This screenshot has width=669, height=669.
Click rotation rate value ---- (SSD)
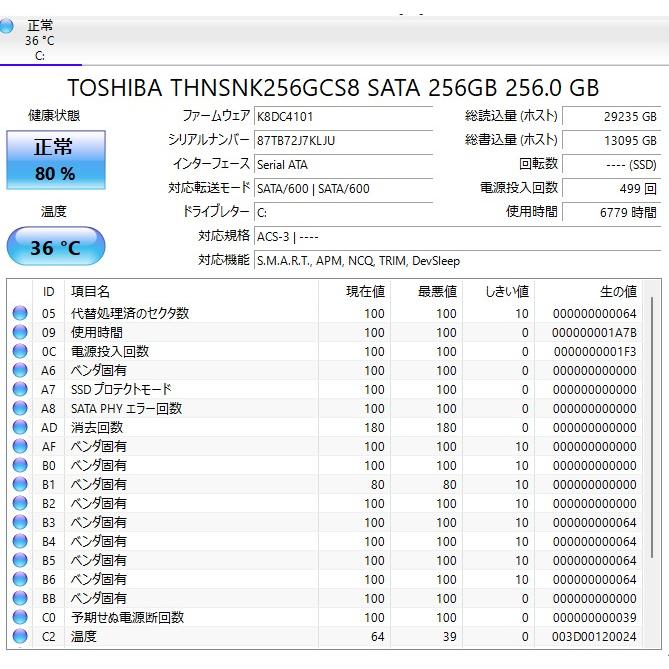tap(611, 164)
